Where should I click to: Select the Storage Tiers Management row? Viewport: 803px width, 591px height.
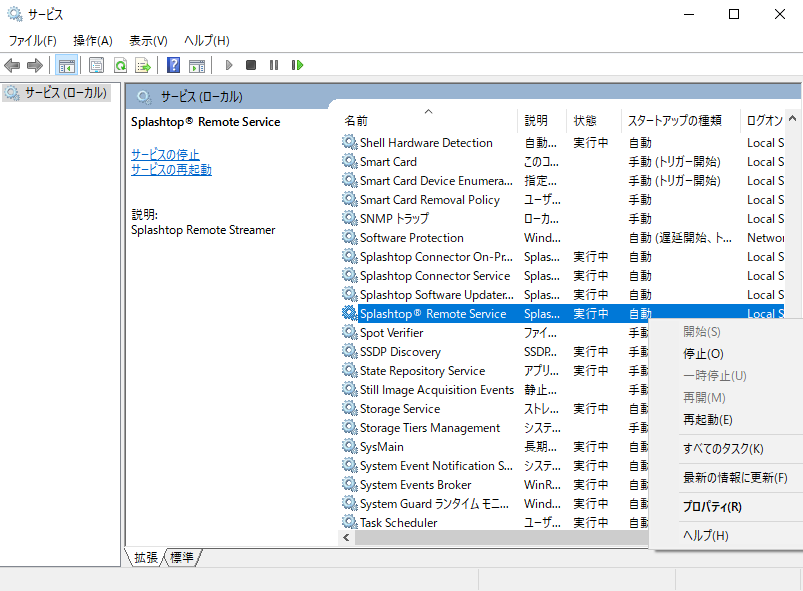point(494,428)
